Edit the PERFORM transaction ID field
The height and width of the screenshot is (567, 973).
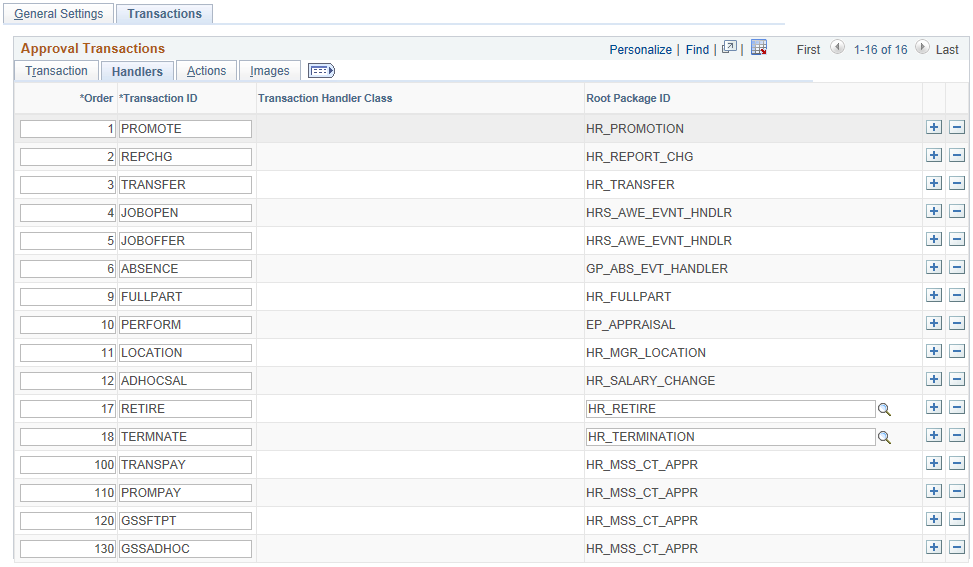pos(185,324)
